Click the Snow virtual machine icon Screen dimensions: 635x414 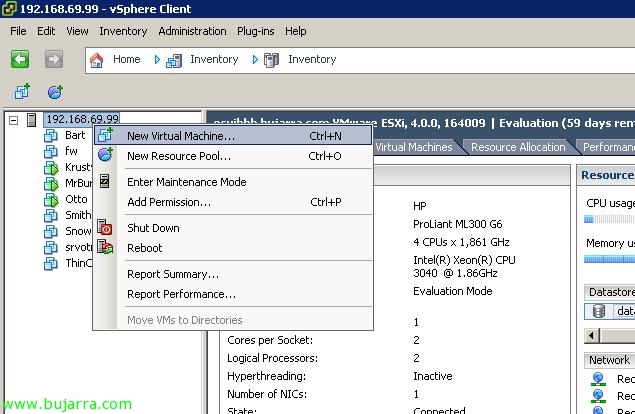(x=51, y=231)
